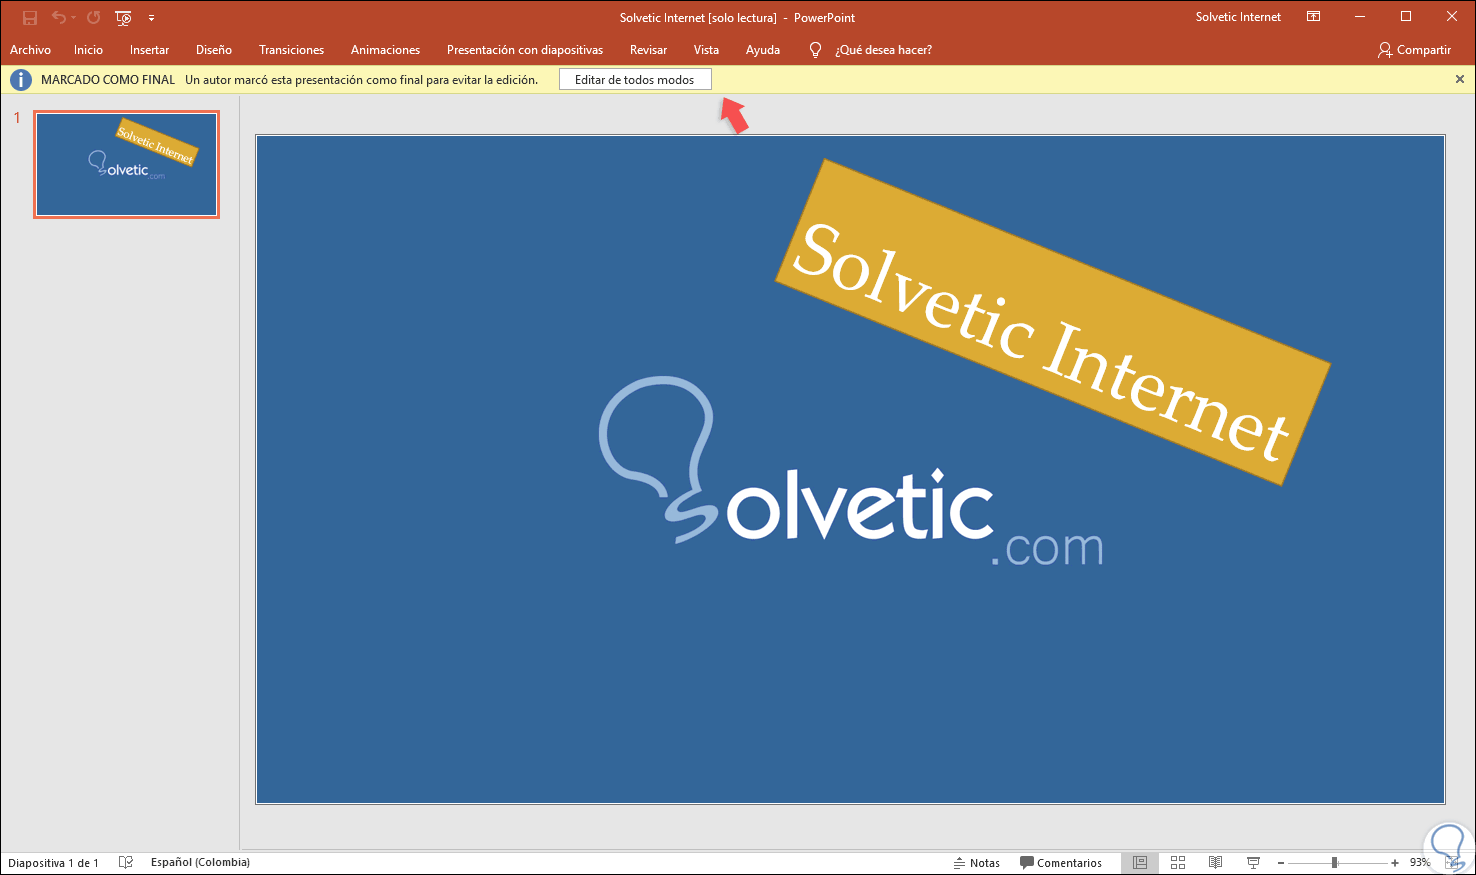Switch to Reading view icon
This screenshot has height=875, width=1476.
tap(1215, 862)
